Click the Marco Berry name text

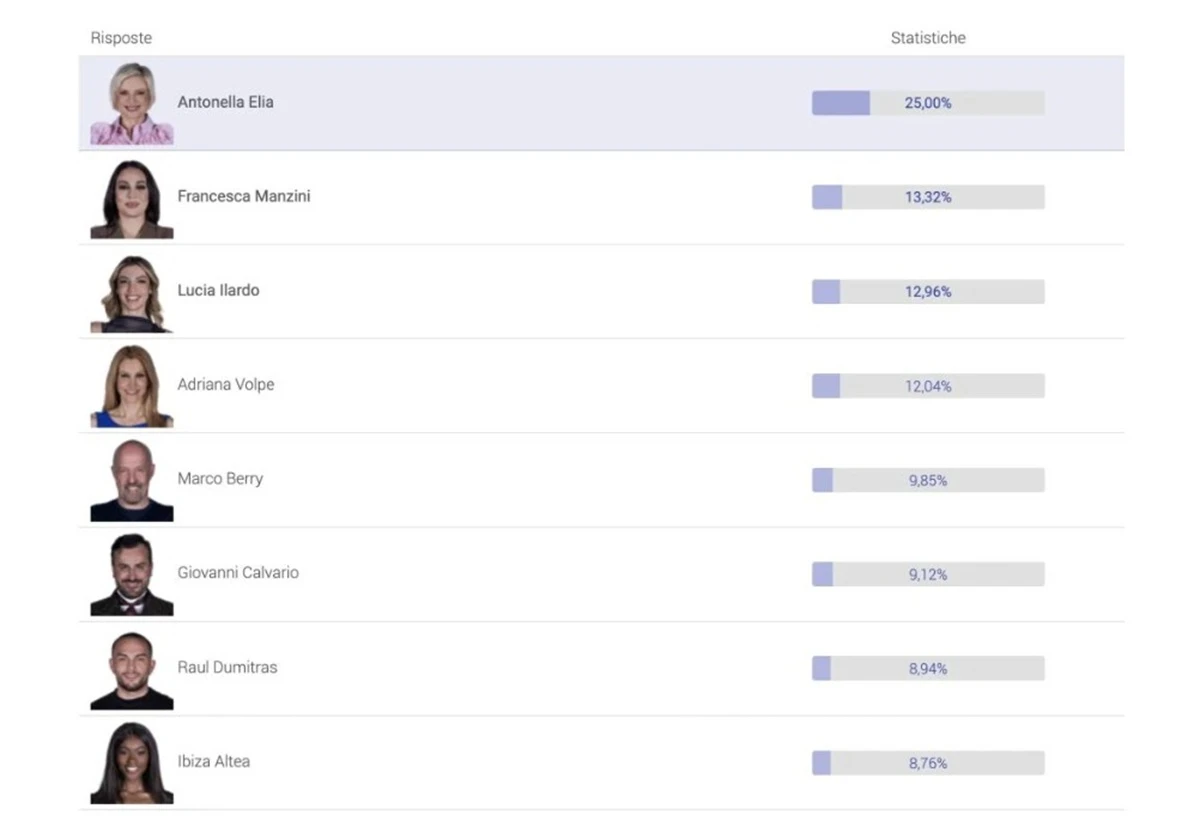point(220,478)
